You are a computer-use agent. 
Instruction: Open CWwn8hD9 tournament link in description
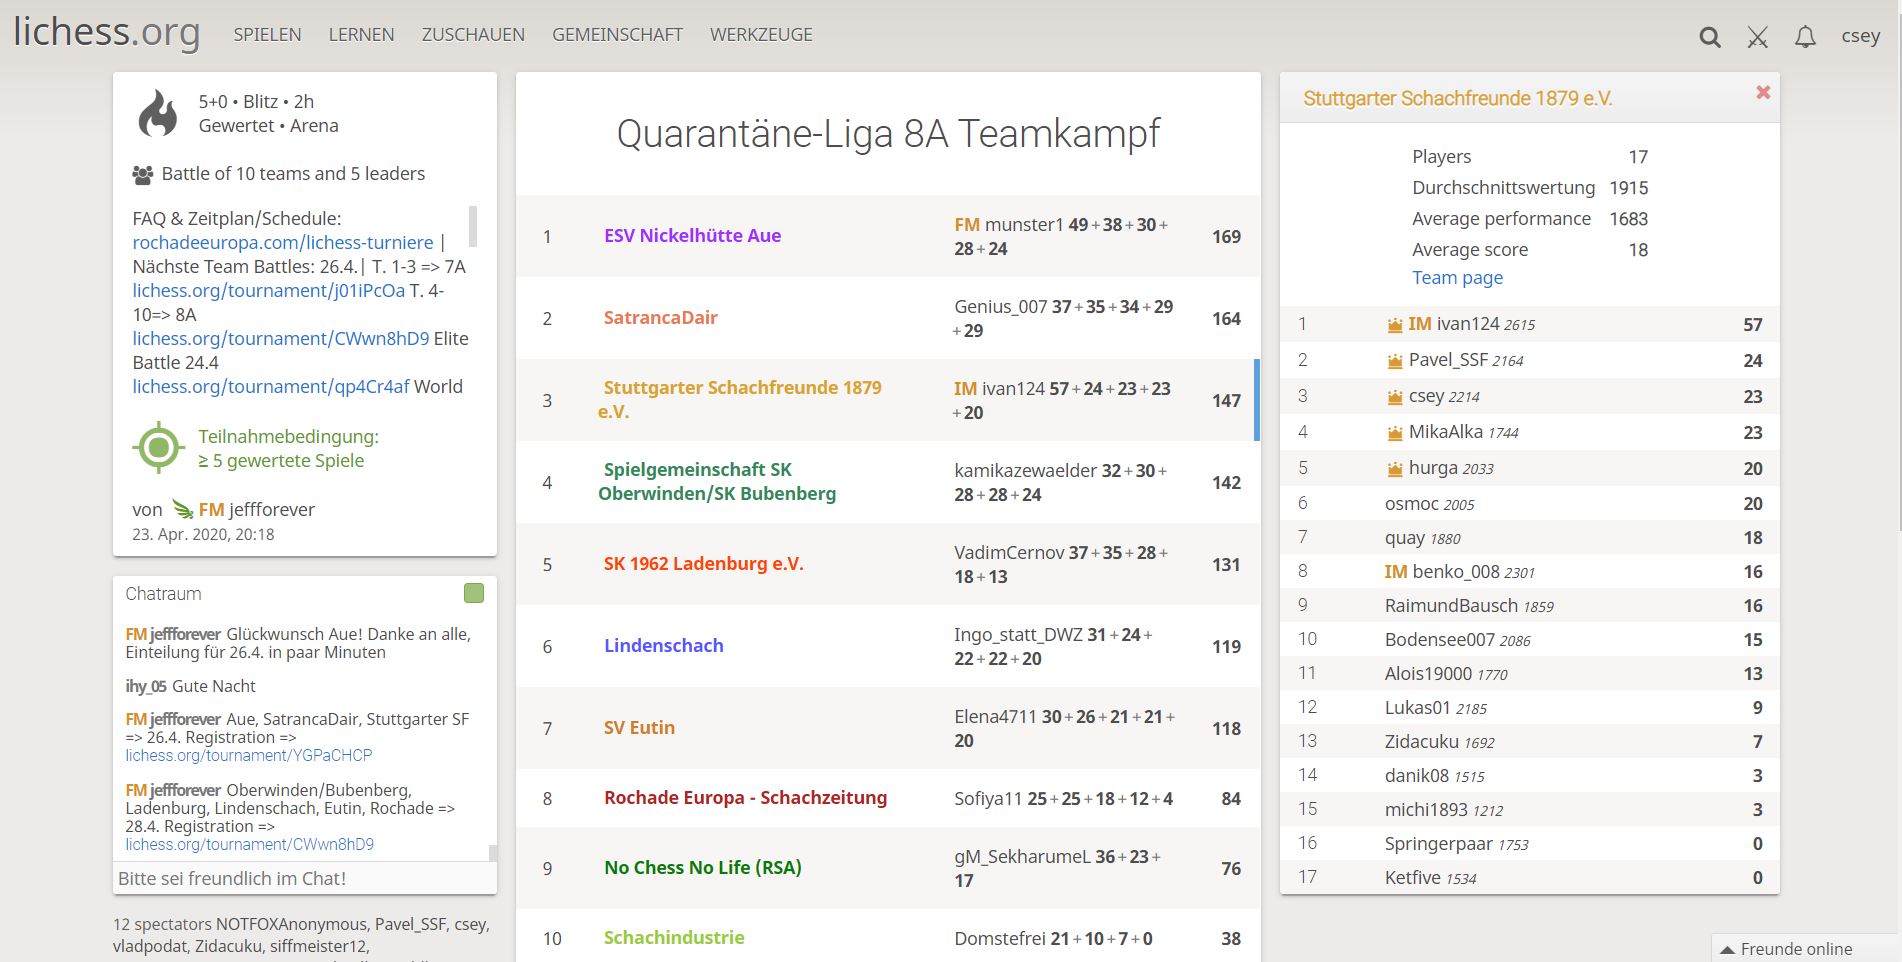[280, 338]
